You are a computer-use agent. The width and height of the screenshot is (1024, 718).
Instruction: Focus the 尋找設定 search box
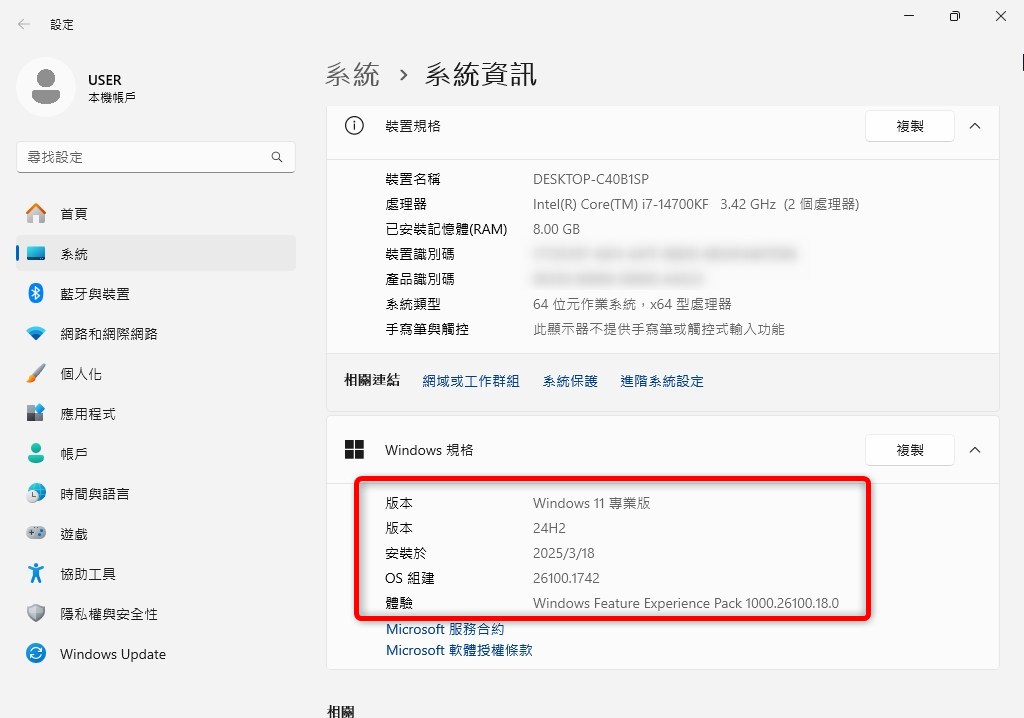155,157
